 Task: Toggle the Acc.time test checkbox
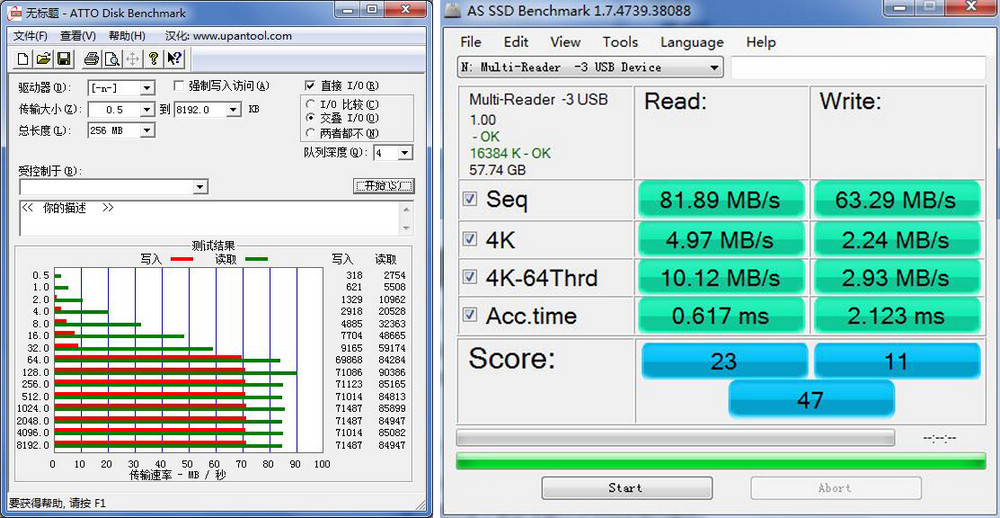(470, 314)
